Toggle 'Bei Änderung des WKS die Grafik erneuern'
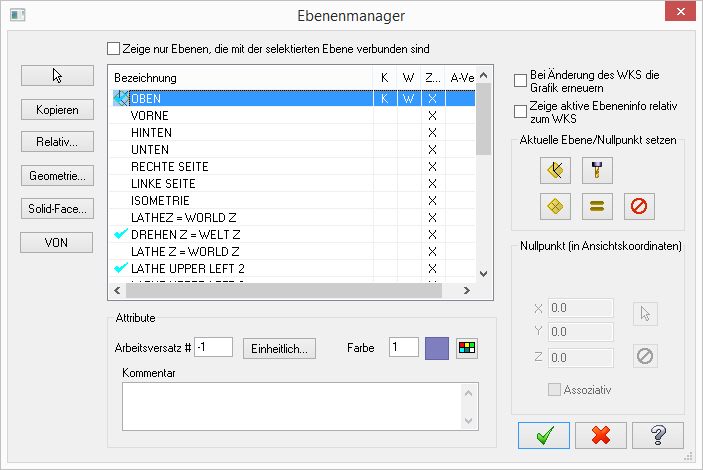 [x=520, y=81]
